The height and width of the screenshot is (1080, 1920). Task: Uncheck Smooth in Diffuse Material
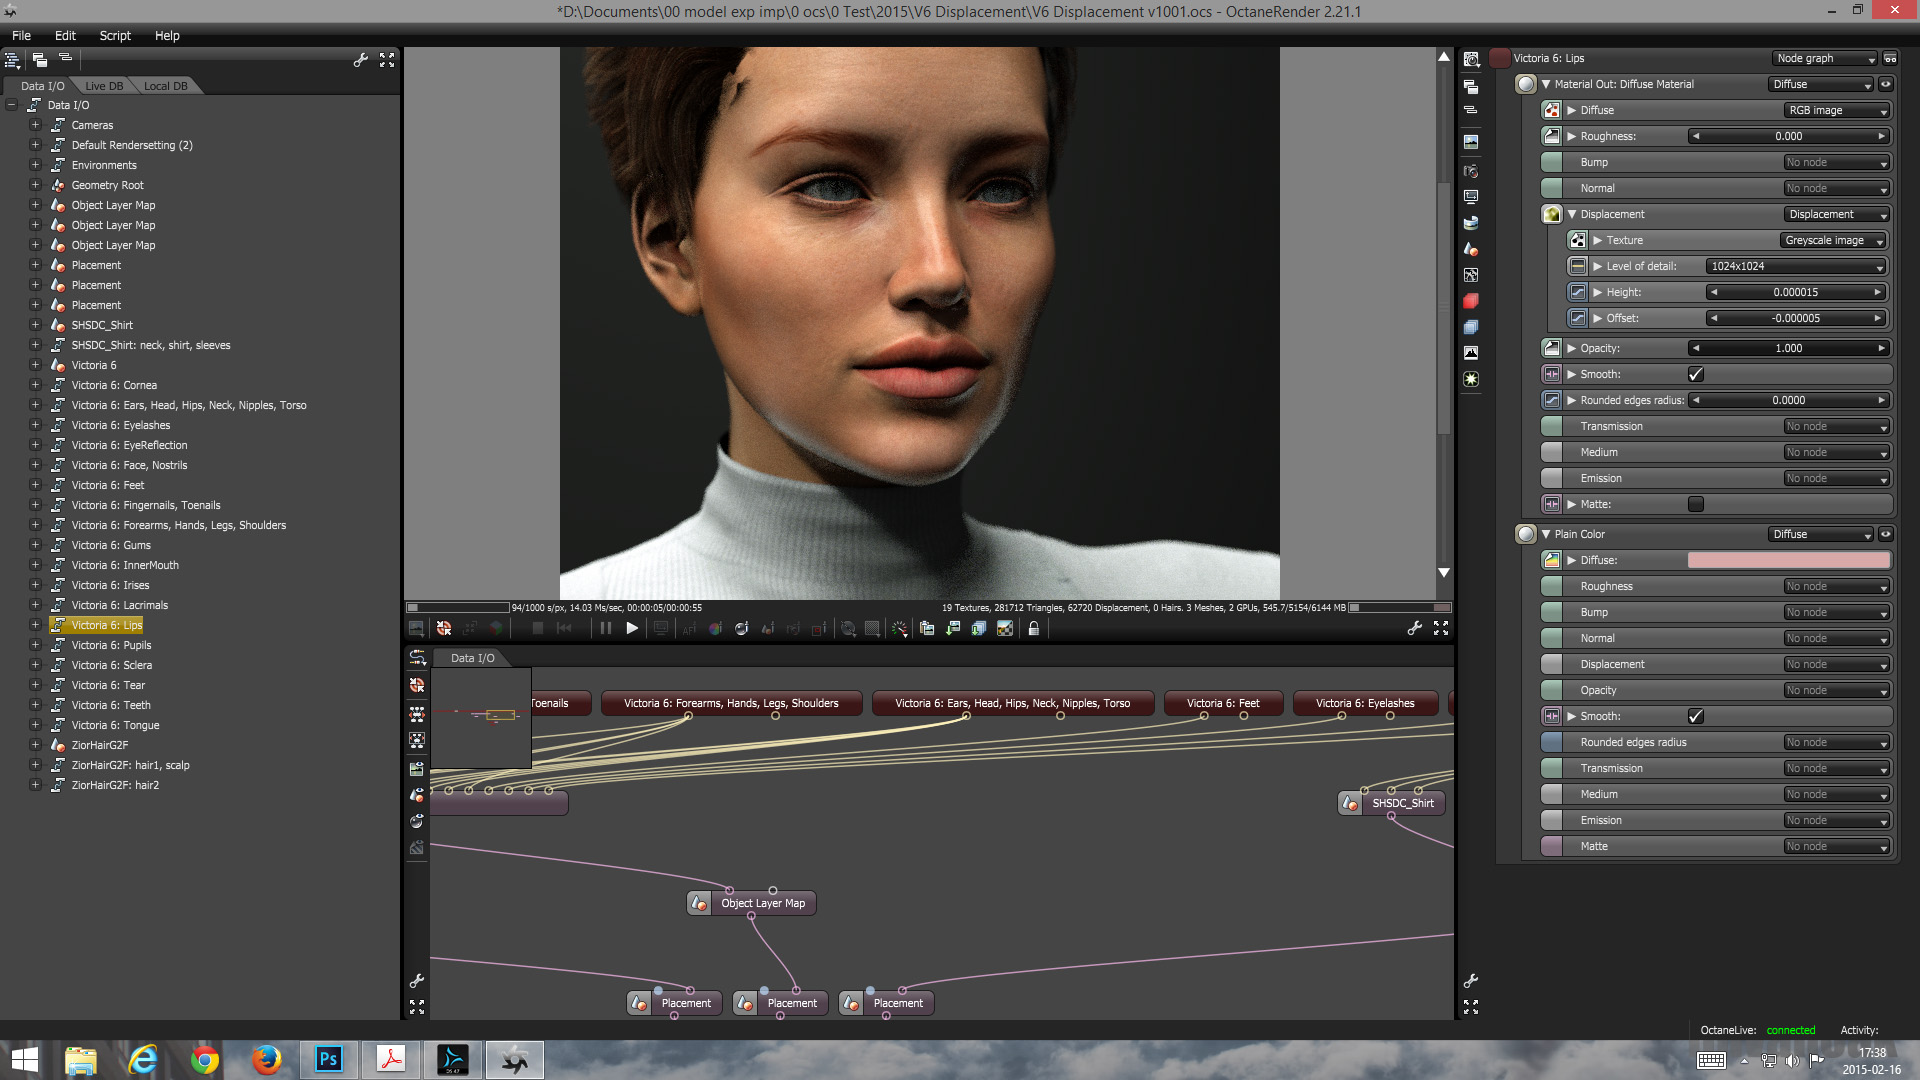tap(1695, 374)
